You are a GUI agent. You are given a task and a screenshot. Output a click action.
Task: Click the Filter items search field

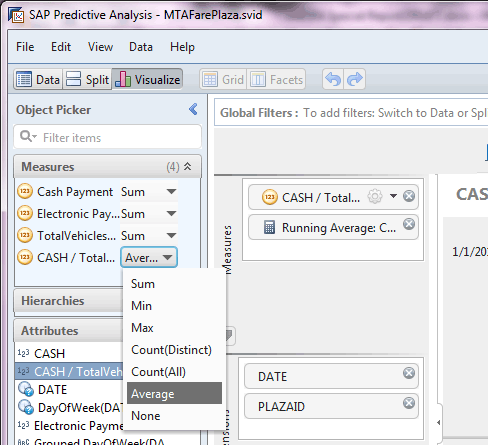tap(107, 137)
